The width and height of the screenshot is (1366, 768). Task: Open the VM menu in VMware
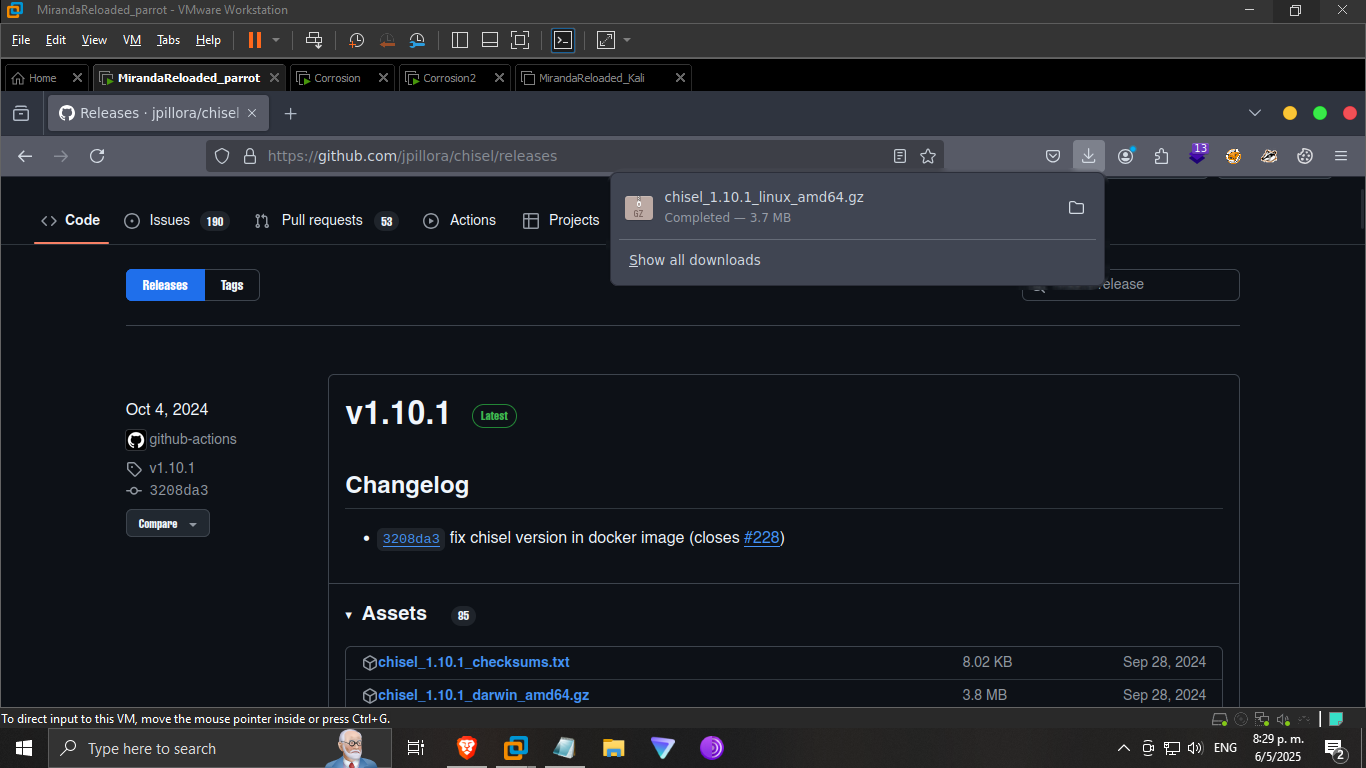[x=131, y=40]
